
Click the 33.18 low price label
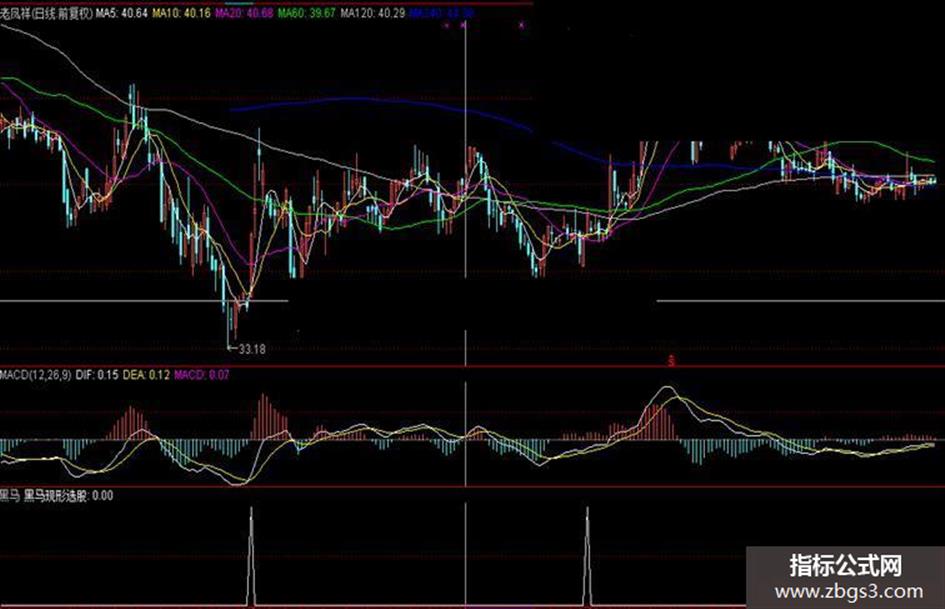point(252,349)
